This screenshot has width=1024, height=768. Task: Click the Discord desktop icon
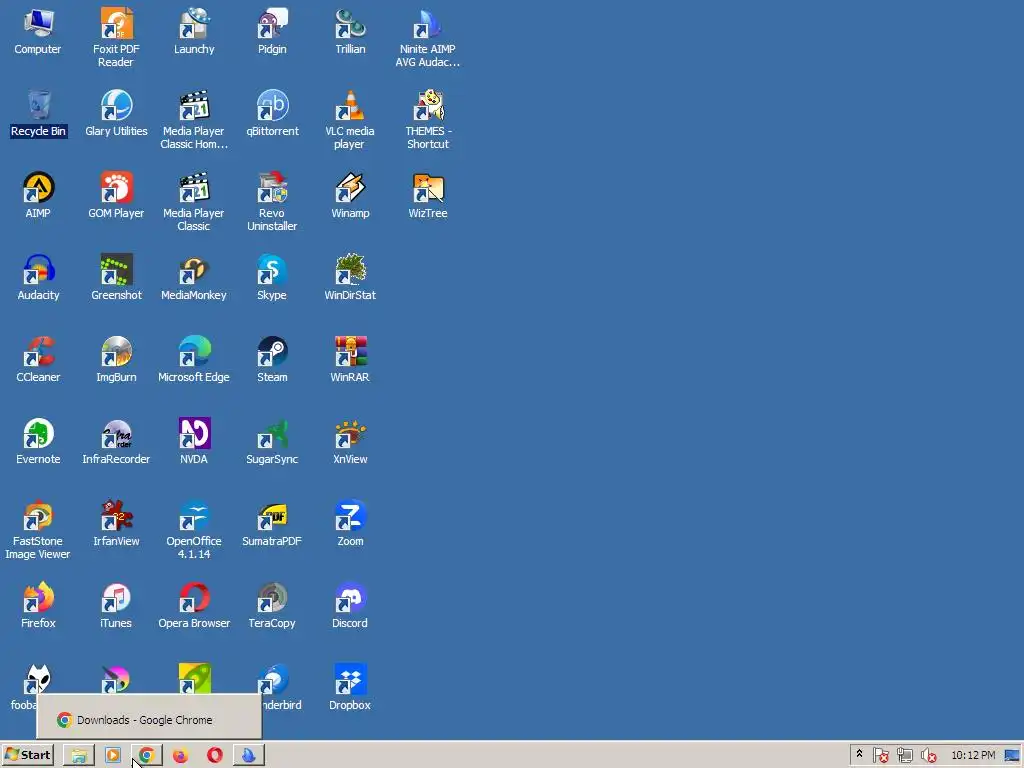pyautogui.click(x=350, y=606)
